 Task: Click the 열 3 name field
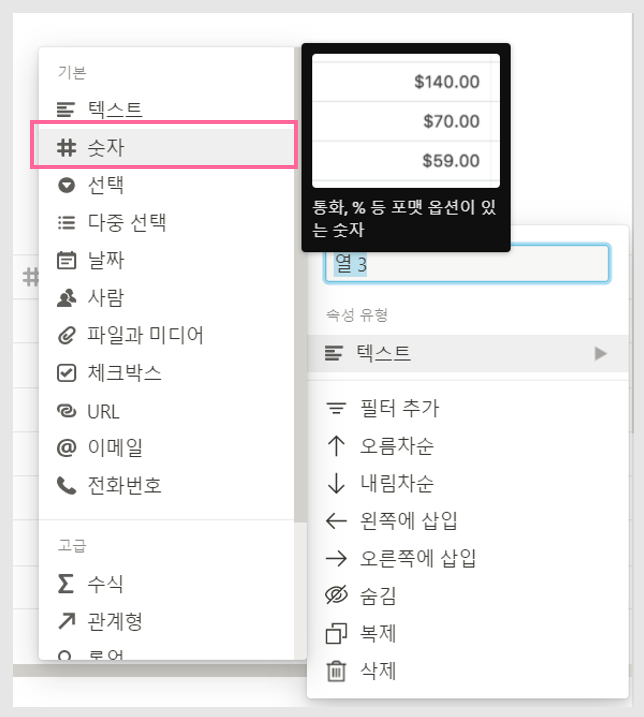point(467,264)
